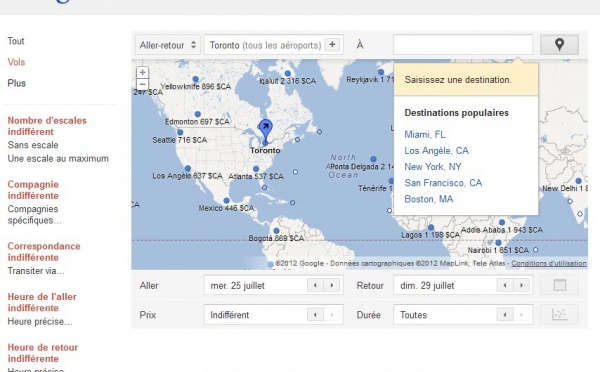
Task: Click Iqaluit 2 316 $CA map marker
Action: (x=287, y=73)
